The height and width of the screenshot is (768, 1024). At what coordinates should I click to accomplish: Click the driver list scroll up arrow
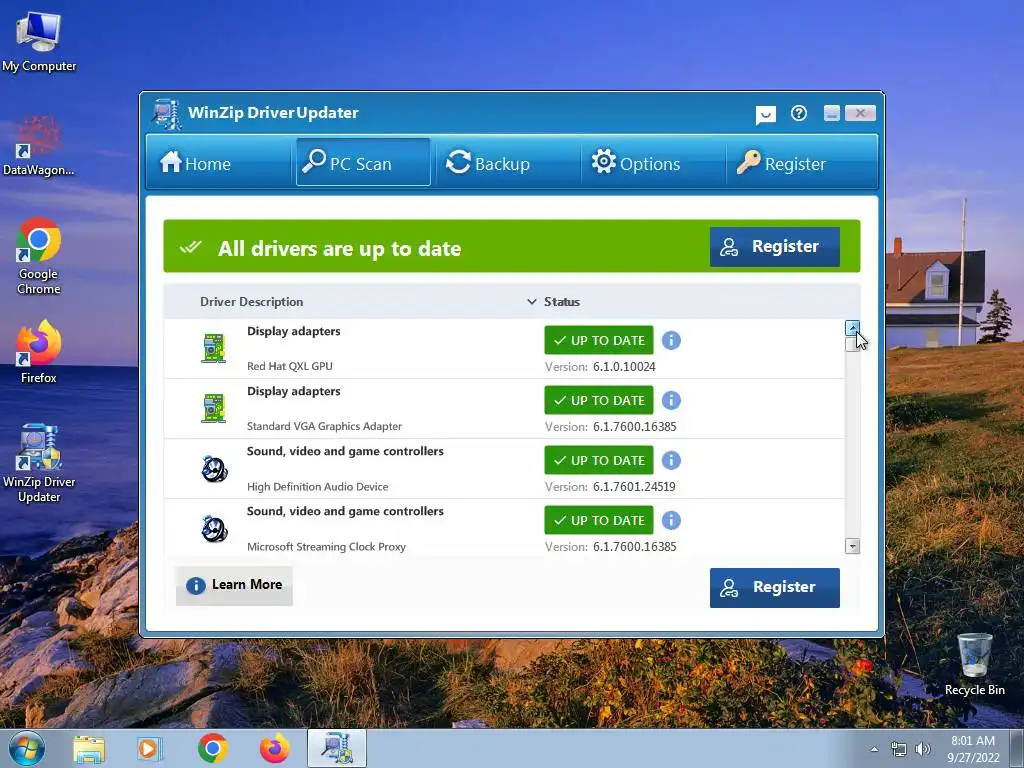click(852, 327)
